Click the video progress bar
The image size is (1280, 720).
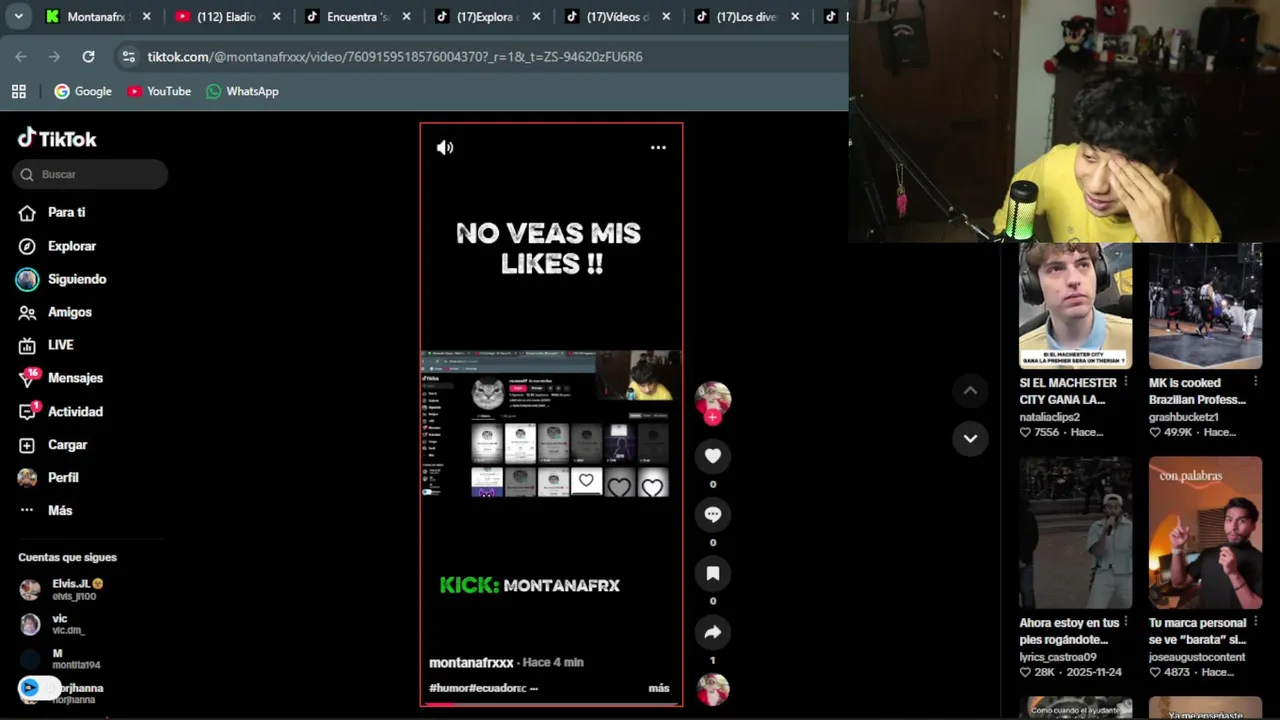coord(551,704)
